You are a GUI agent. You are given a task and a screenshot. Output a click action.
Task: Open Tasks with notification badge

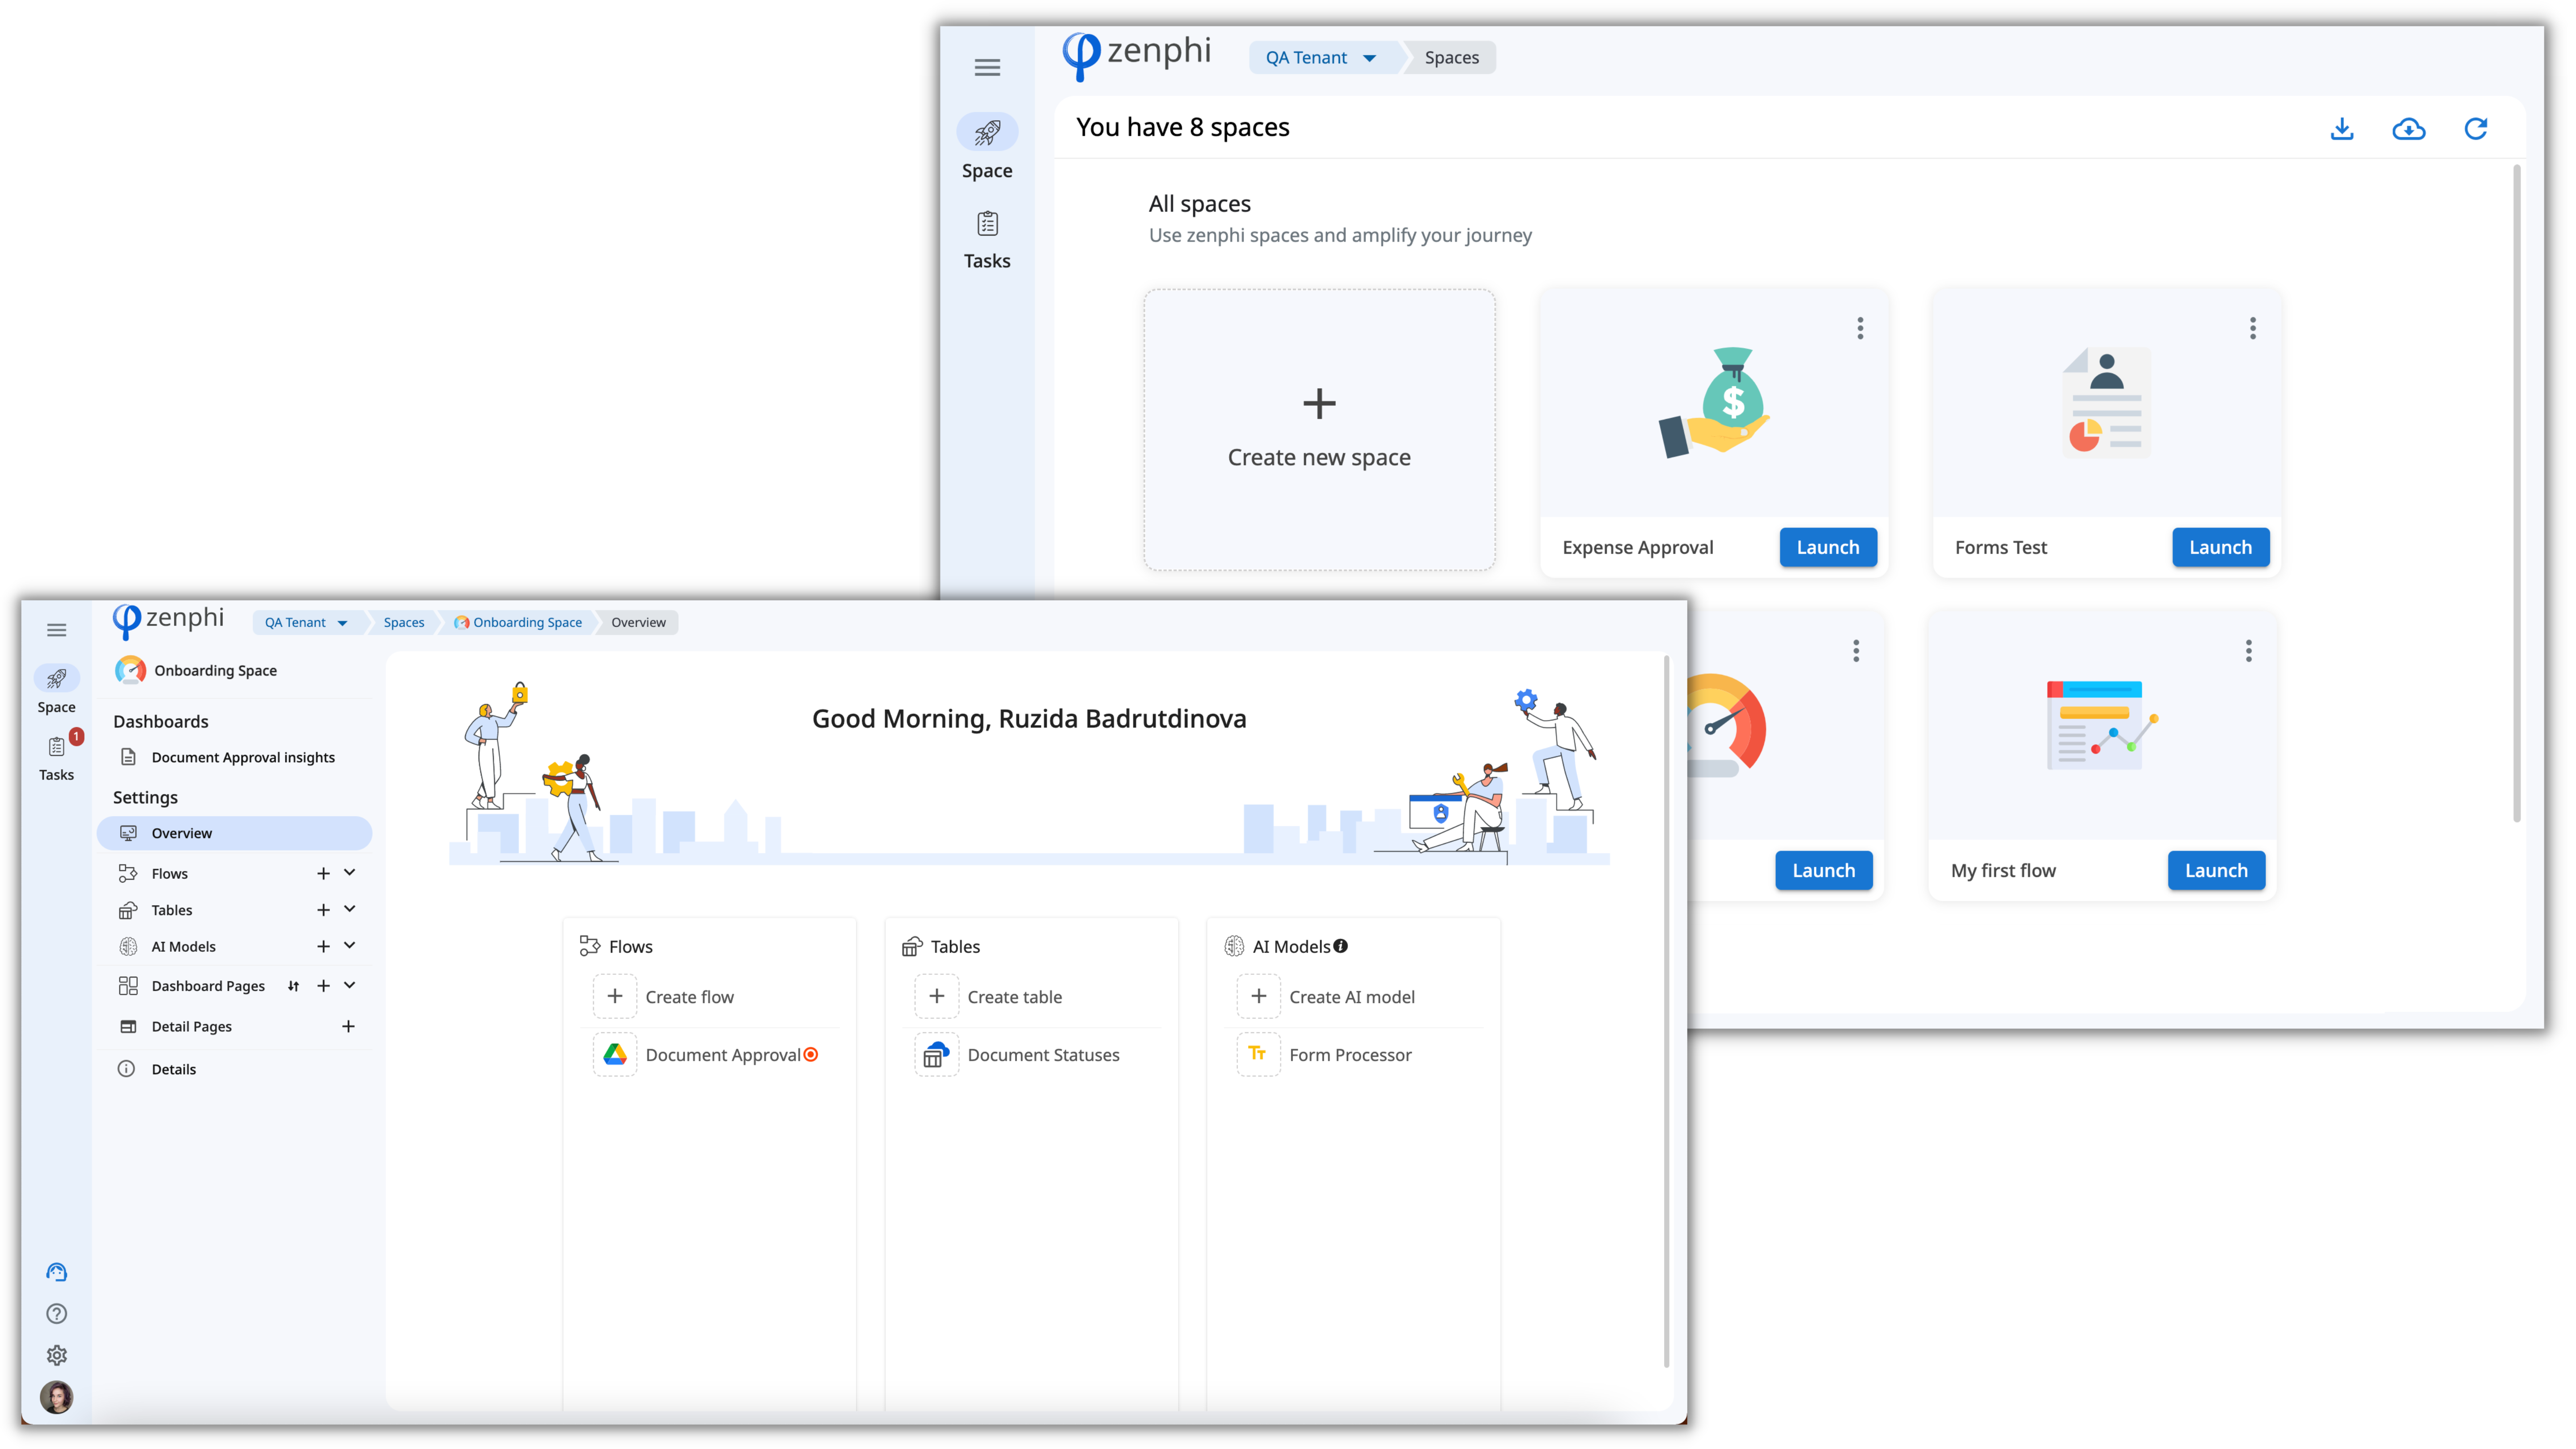pos(57,747)
